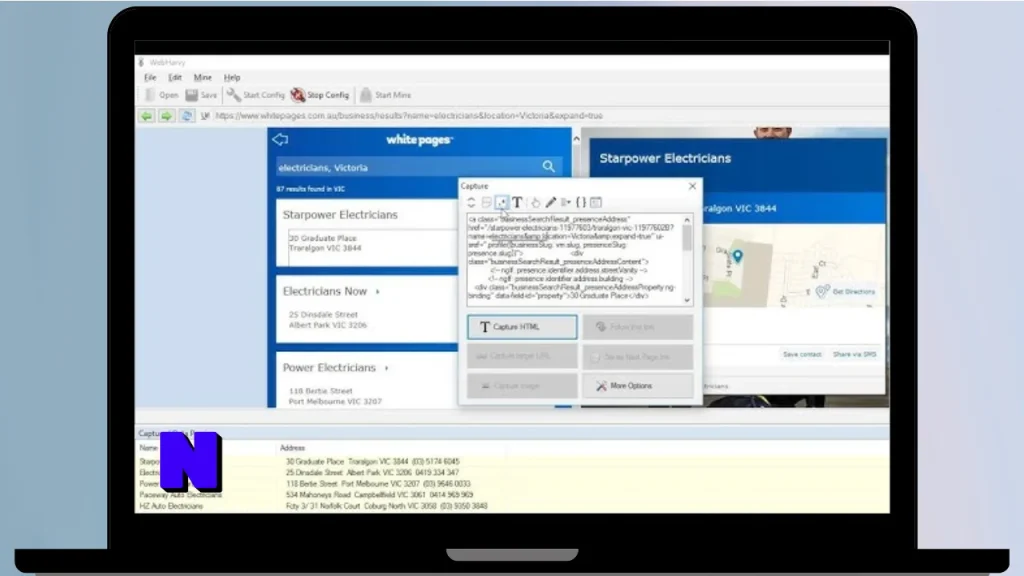The height and width of the screenshot is (576, 1024).
Task: Click the curly braces icon in Capture toolbar
Action: click(581, 202)
